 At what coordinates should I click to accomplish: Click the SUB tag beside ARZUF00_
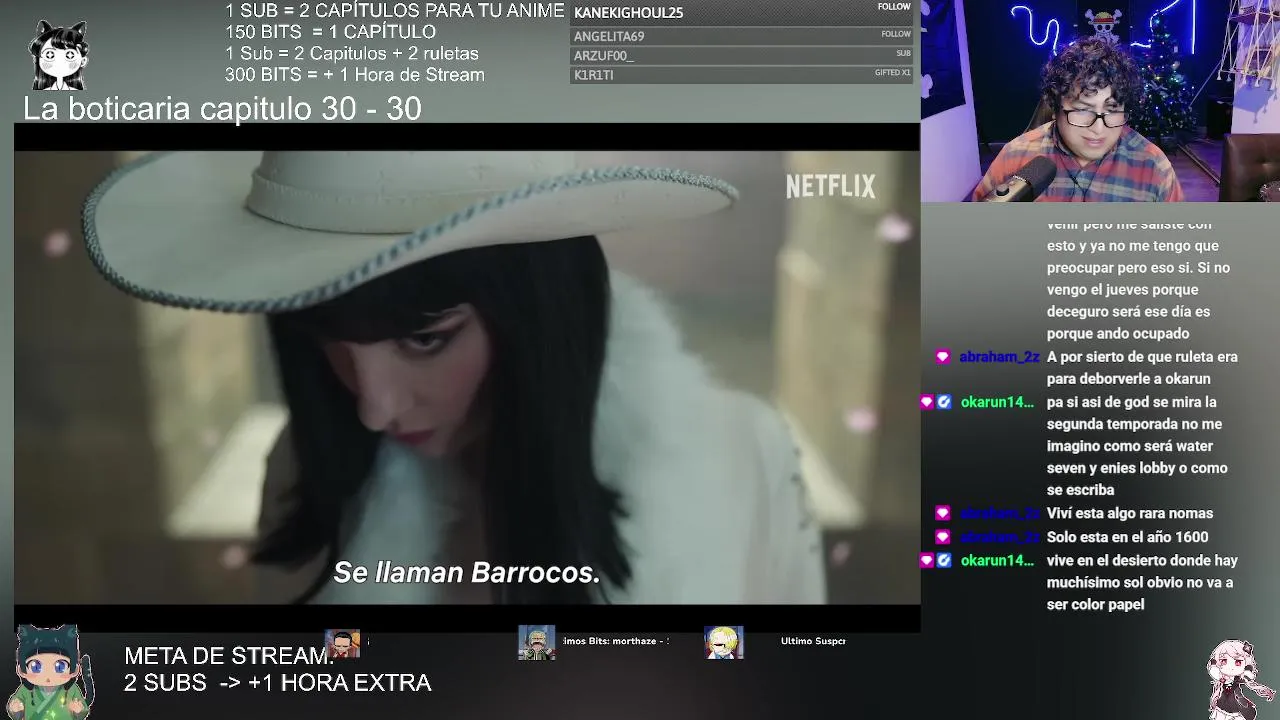coord(903,54)
